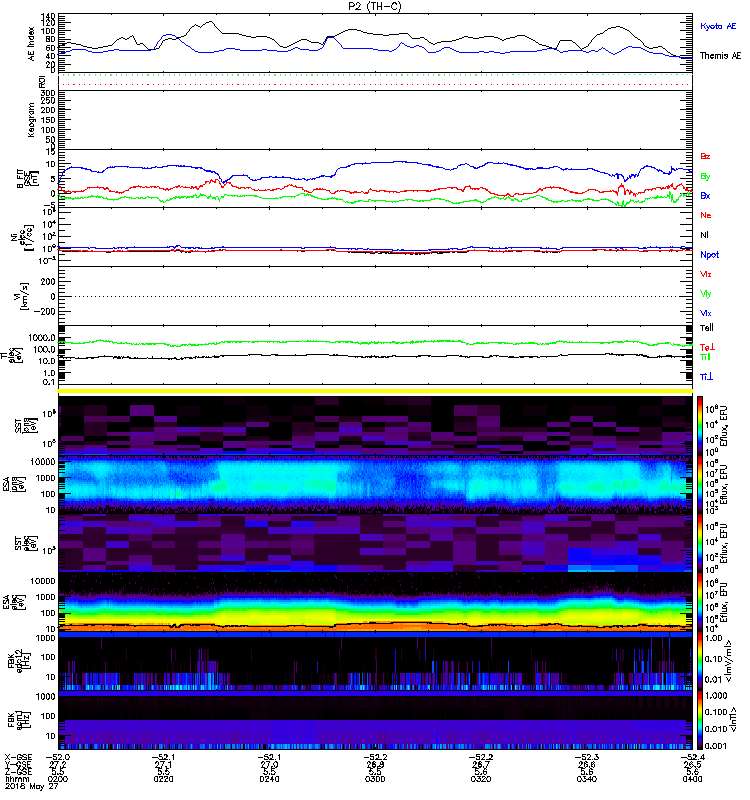The width and height of the screenshot is (750, 800).
Task: Select the green Ti parallel legend label
Action: coord(705,357)
